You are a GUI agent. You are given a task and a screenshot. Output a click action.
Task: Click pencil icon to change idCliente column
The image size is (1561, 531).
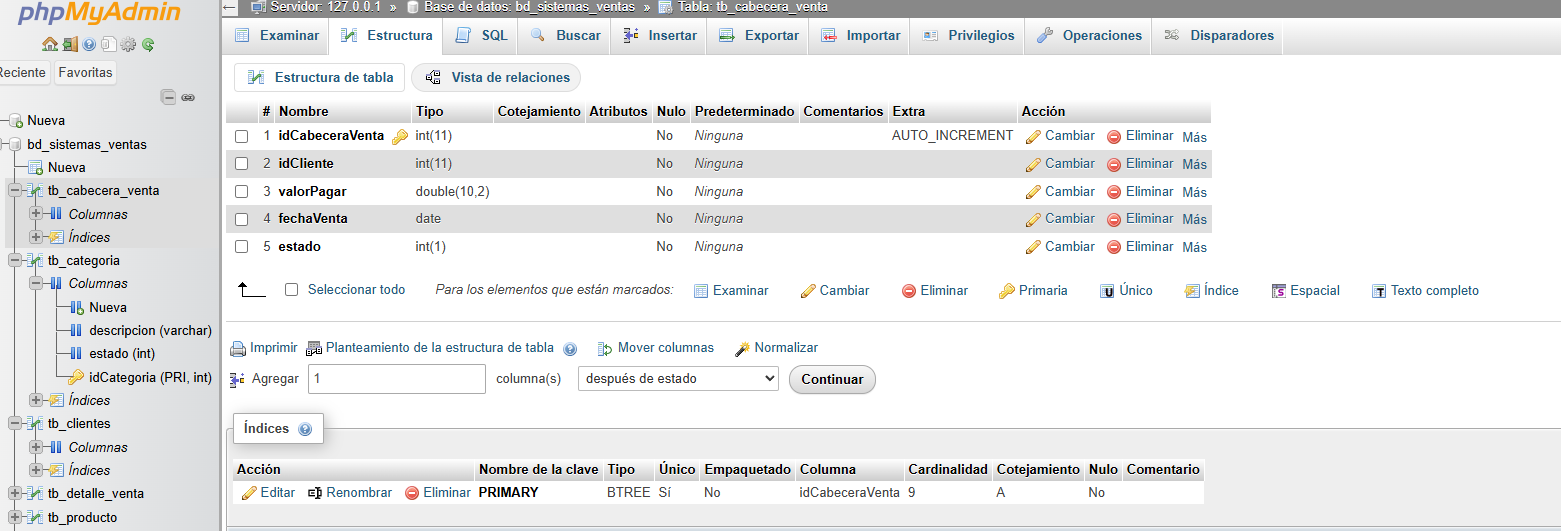click(1033, 164)
